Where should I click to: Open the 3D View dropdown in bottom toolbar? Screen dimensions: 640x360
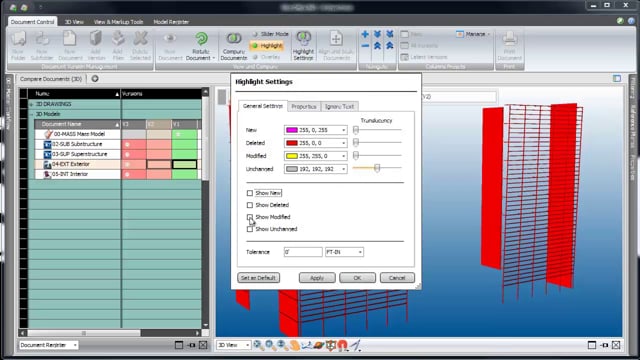click(247, 345)
